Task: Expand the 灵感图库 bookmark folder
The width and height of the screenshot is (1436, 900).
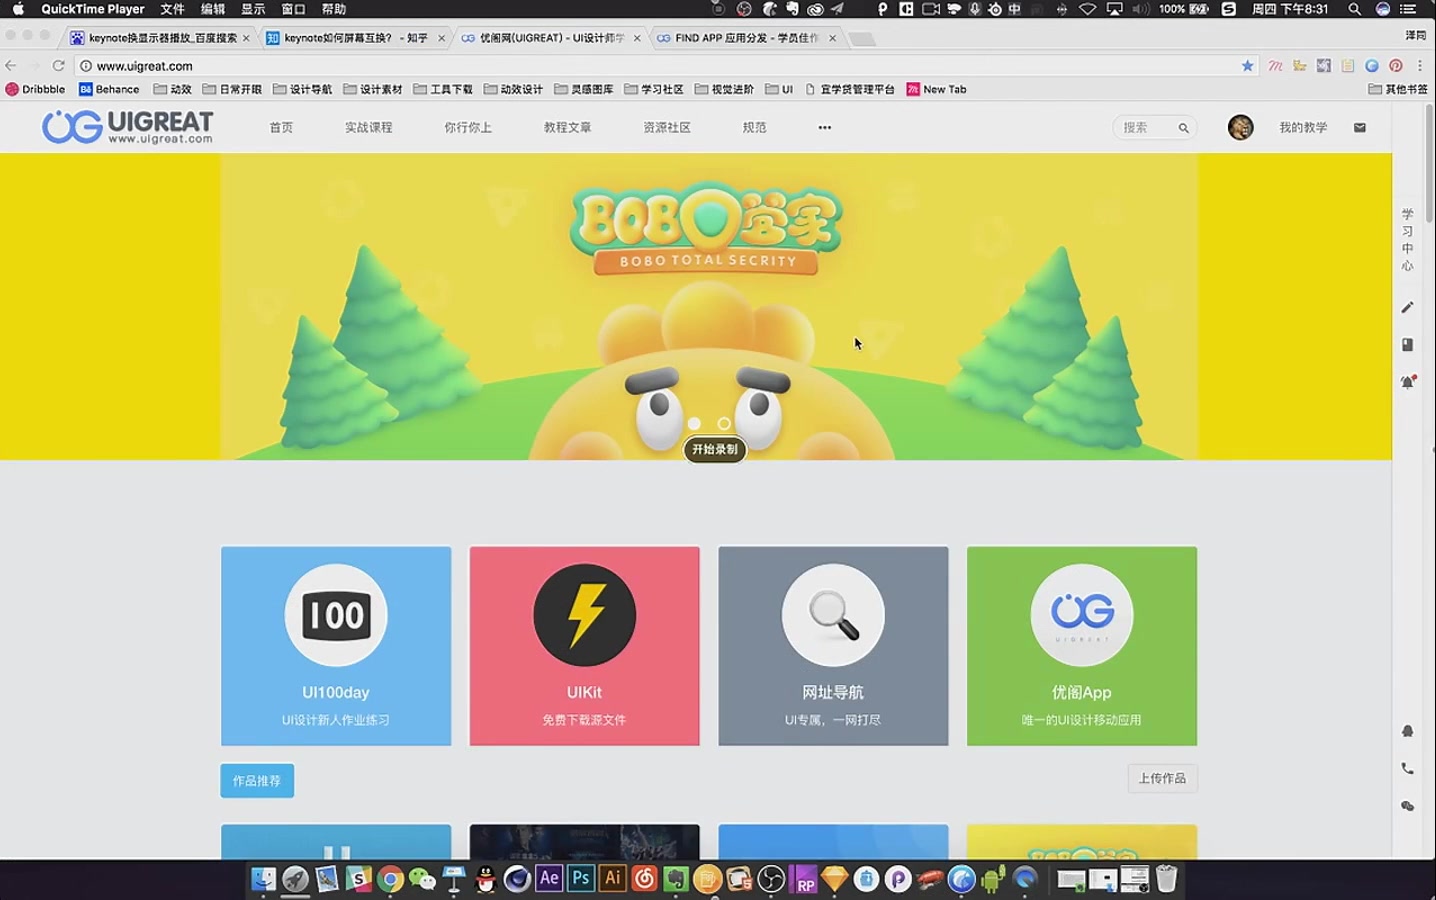Action: [x=584, y=89]
